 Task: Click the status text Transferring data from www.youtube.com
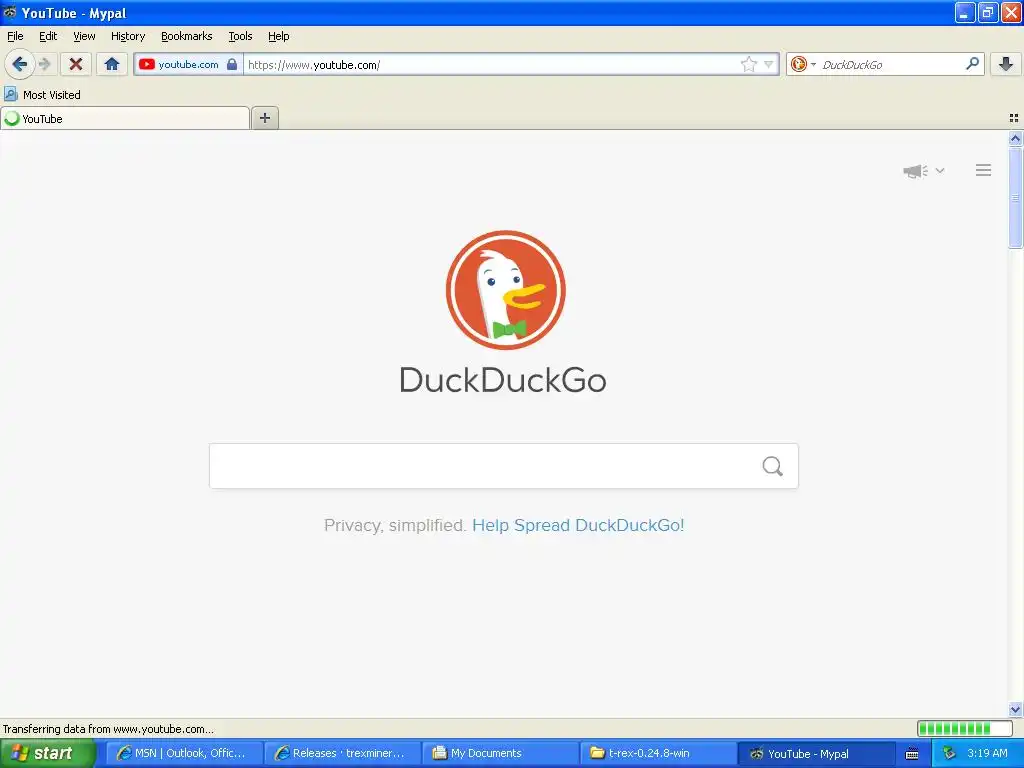coord(108,729)
